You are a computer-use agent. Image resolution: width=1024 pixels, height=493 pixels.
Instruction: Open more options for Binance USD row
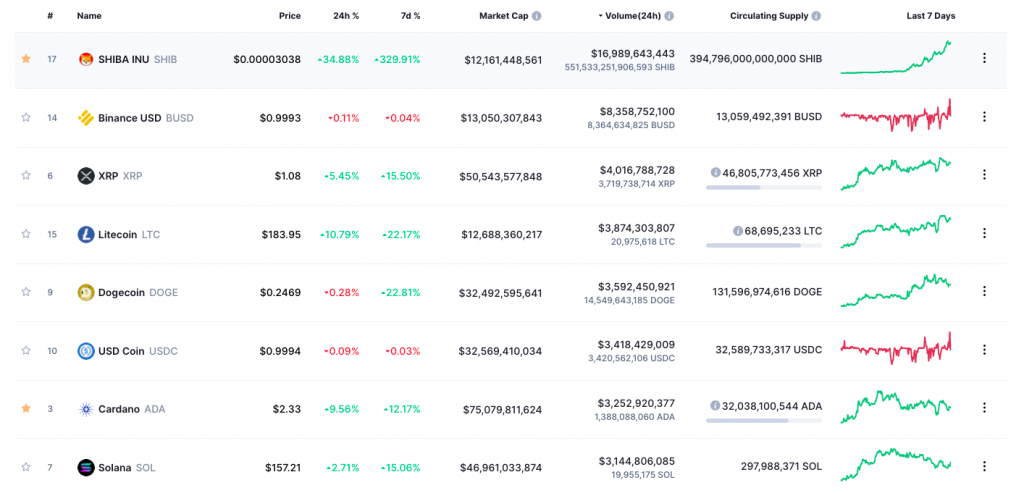[984, 116]
